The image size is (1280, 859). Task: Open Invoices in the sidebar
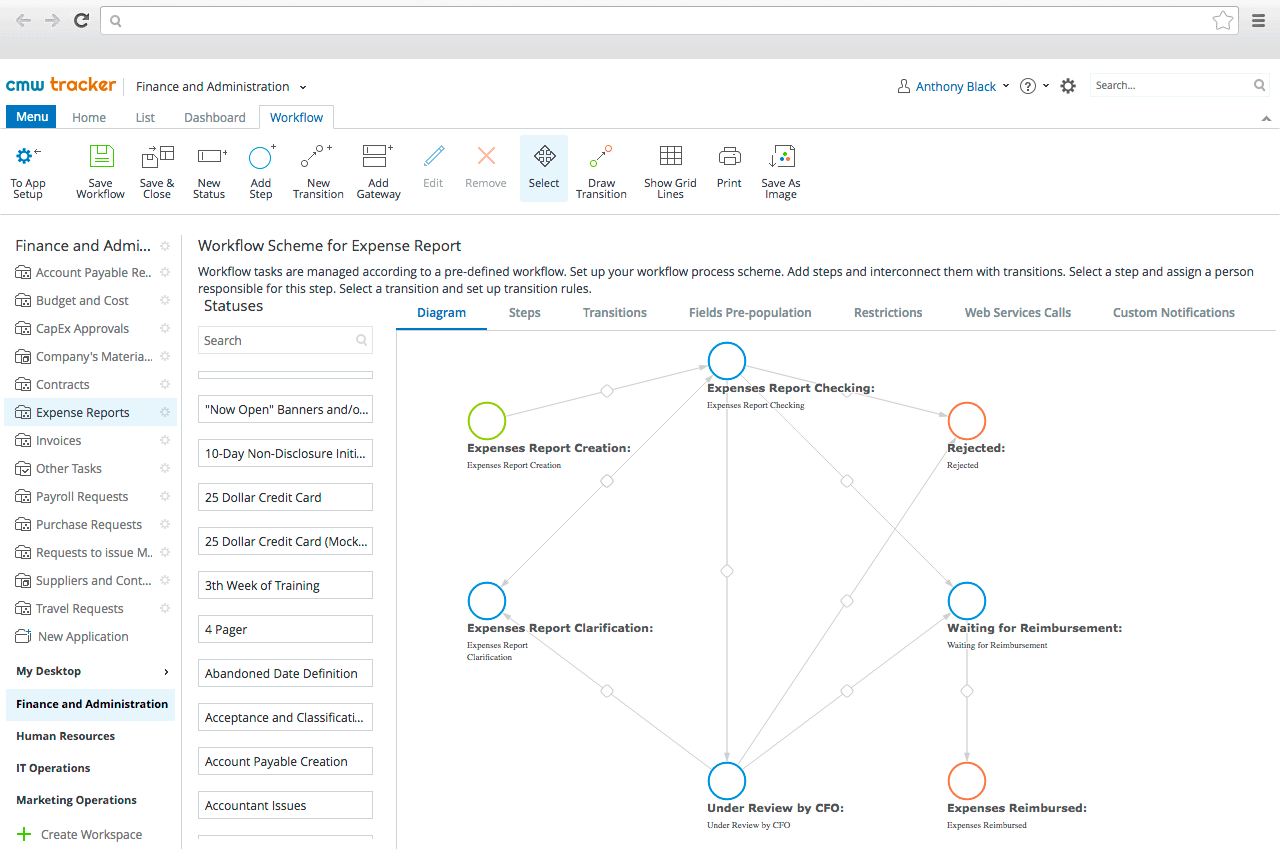59,440
